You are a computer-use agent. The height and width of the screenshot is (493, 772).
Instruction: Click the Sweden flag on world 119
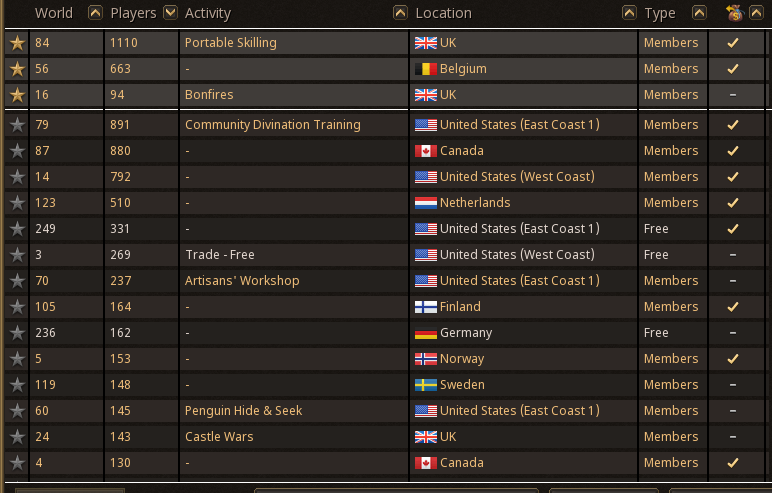click(426, 385)
